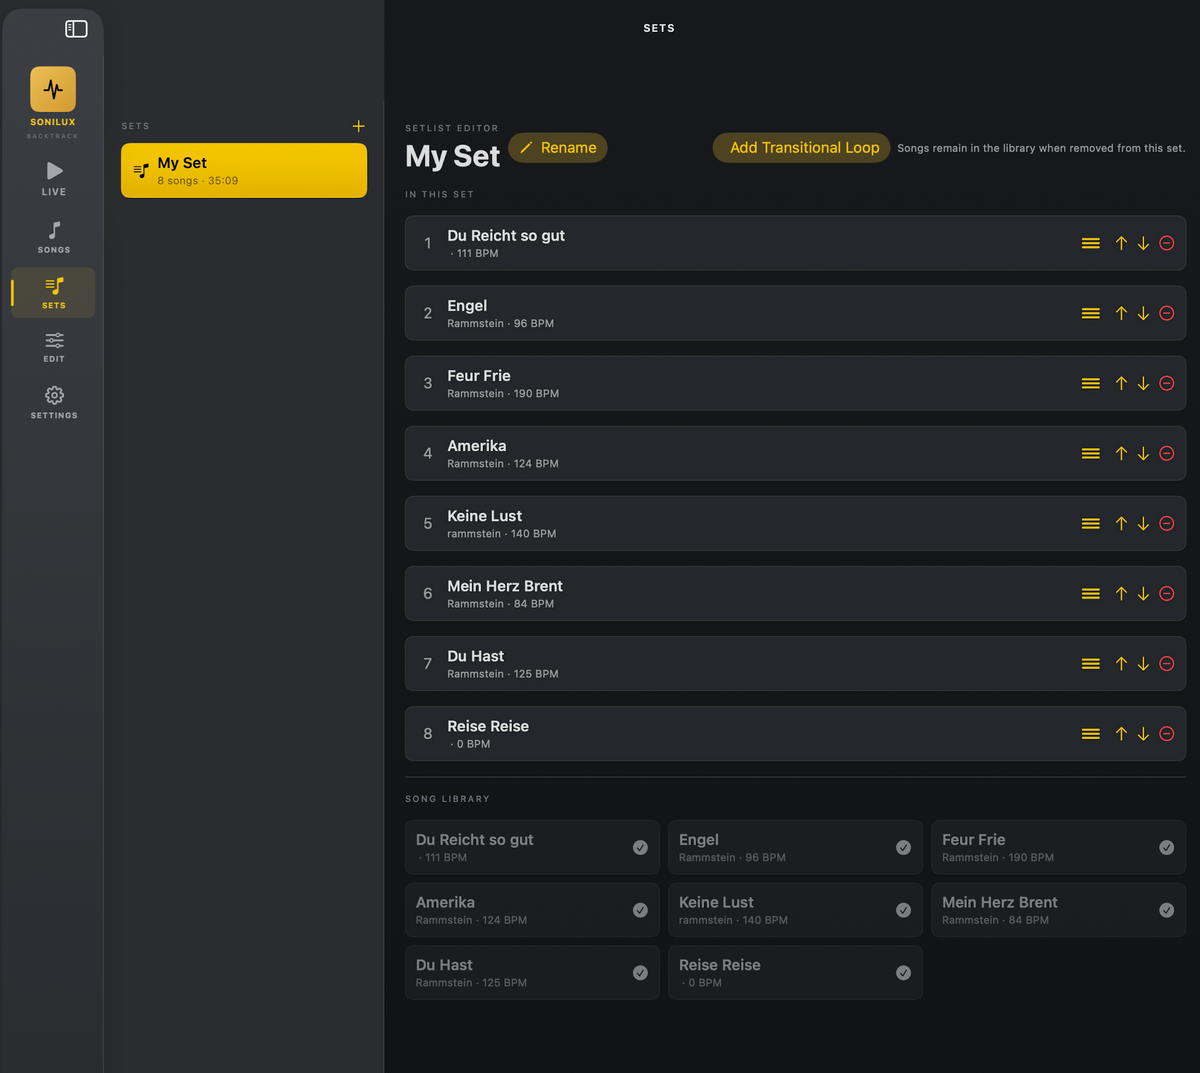Click the reorder handle for Keine Lust

1091,523
